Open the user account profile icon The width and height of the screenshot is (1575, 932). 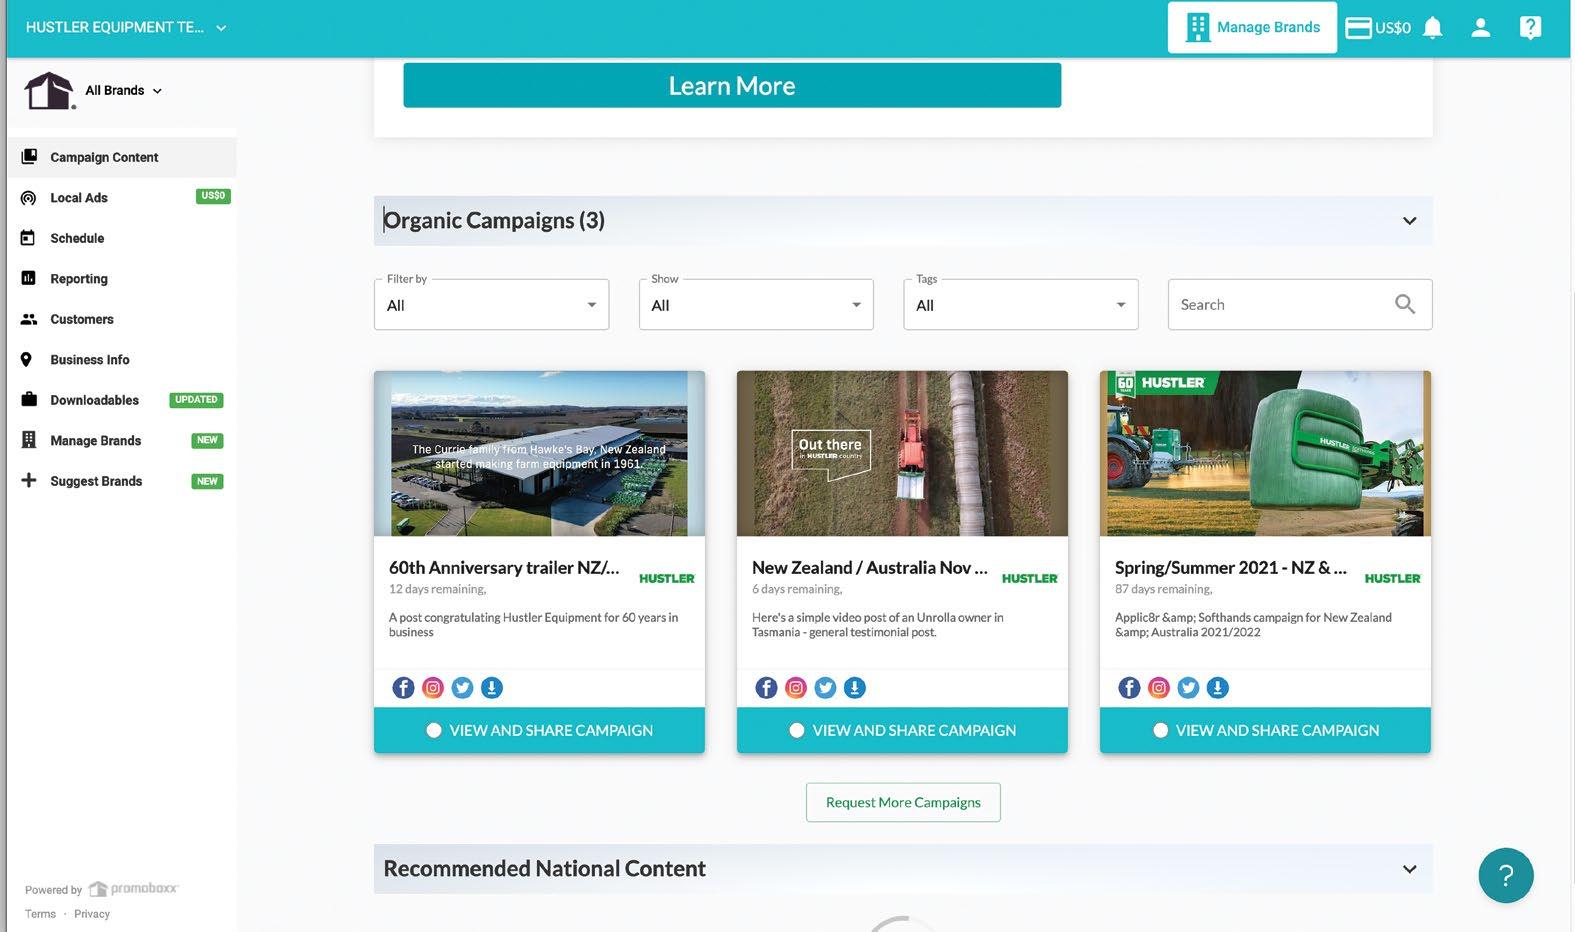pos(1481,28)
